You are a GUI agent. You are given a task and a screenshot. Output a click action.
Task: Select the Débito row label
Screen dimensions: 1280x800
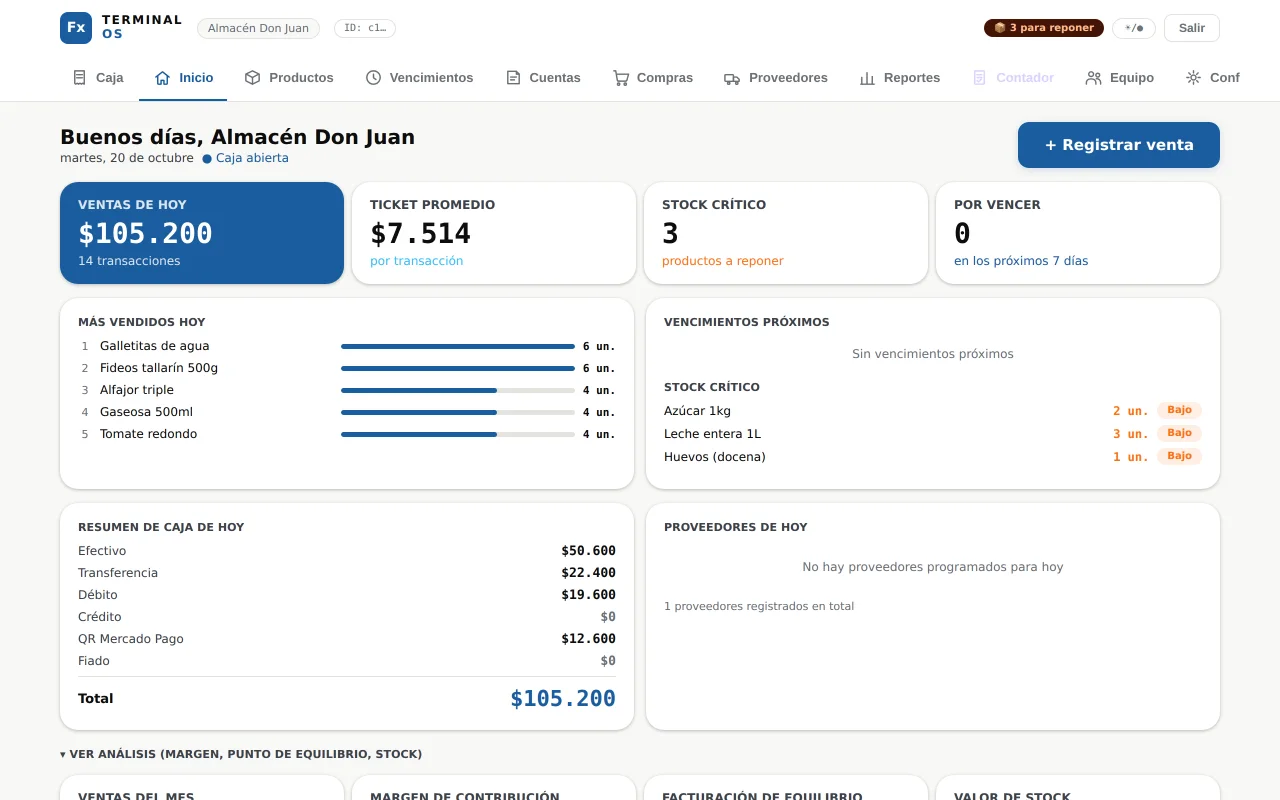click(98, 595)
